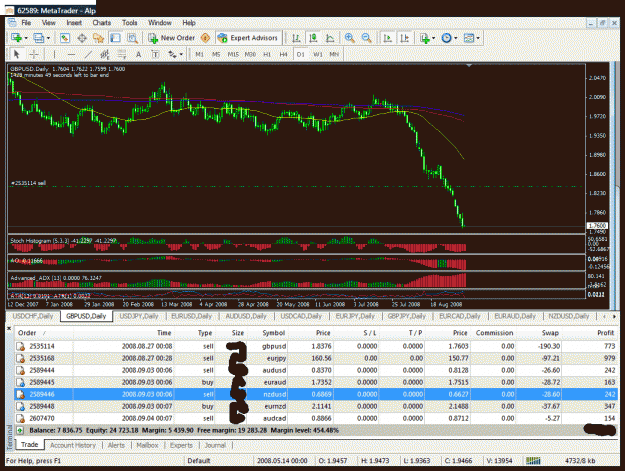
Task: Select the Trendline drawing tool
Action: click(88, 54)
